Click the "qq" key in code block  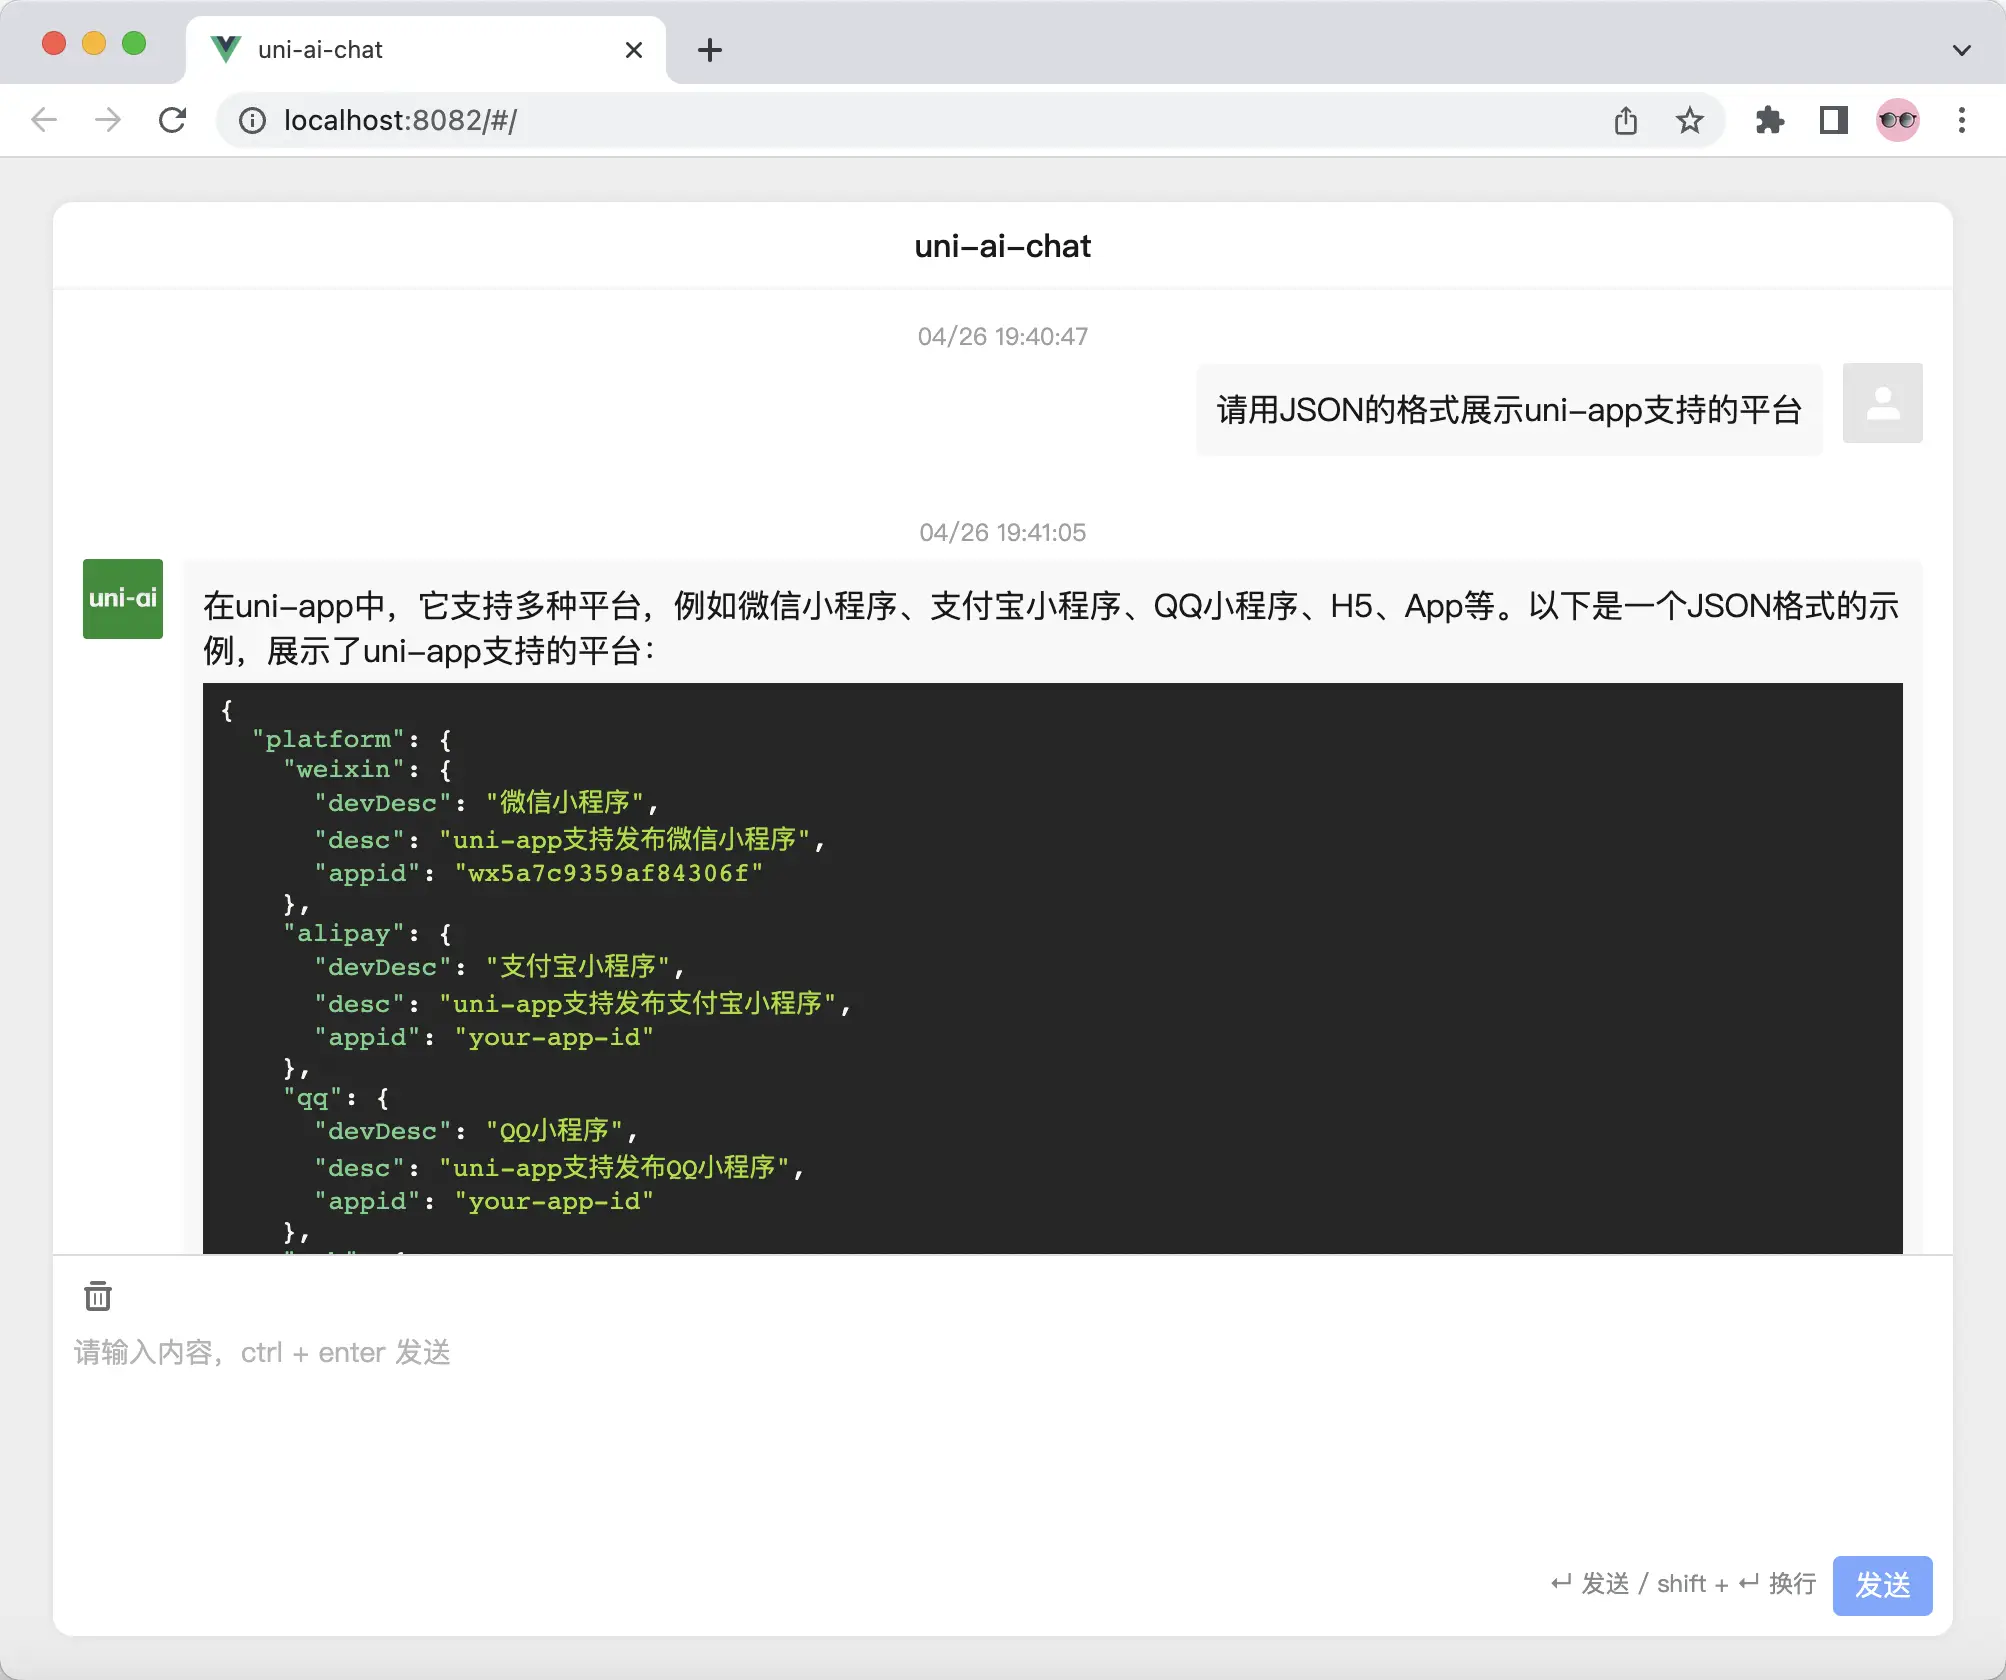[x=312, y=1097]
